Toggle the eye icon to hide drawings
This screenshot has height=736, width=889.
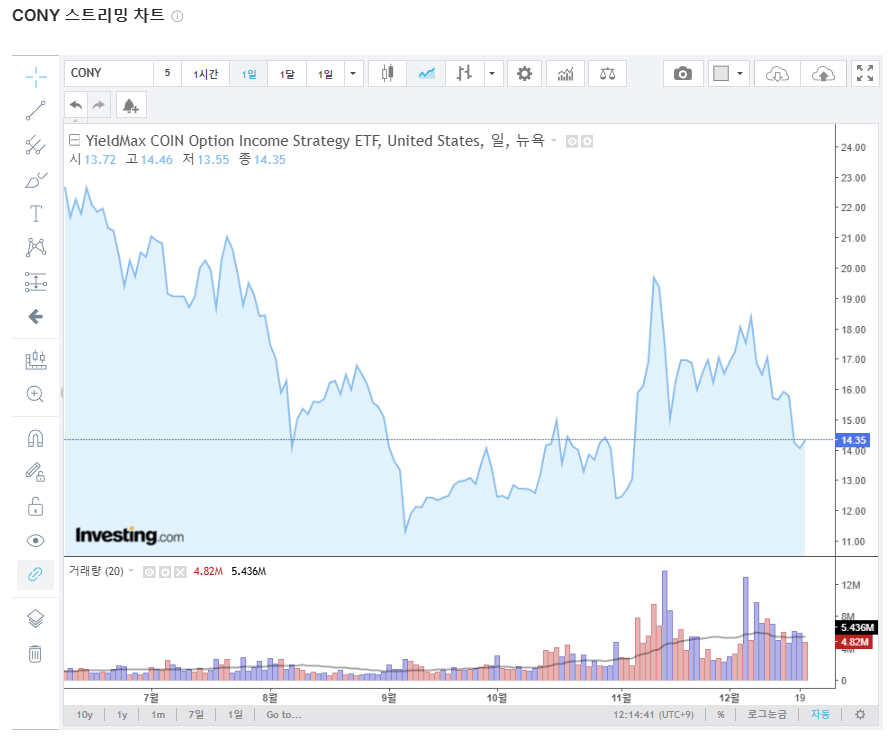35,540
